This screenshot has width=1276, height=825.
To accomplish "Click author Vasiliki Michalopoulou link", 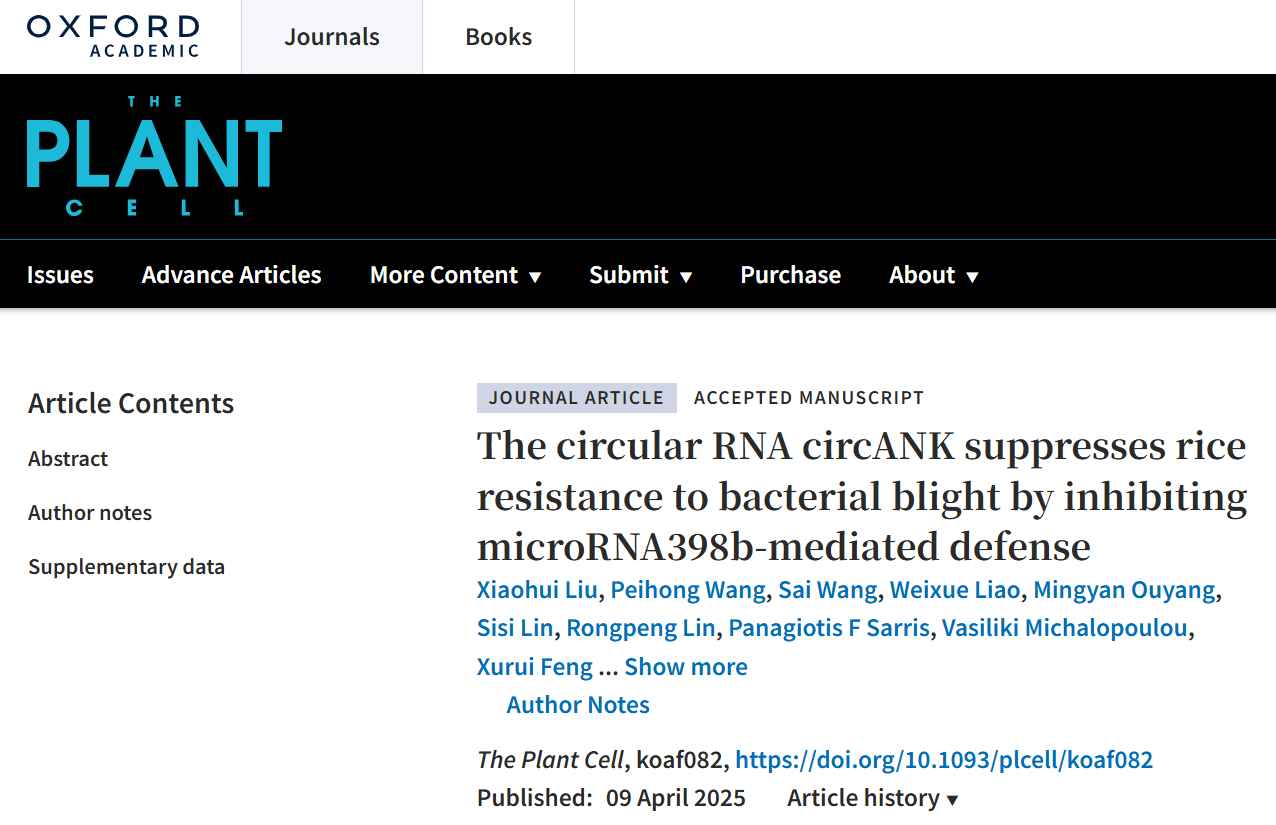I will (x=1065, y=628).
